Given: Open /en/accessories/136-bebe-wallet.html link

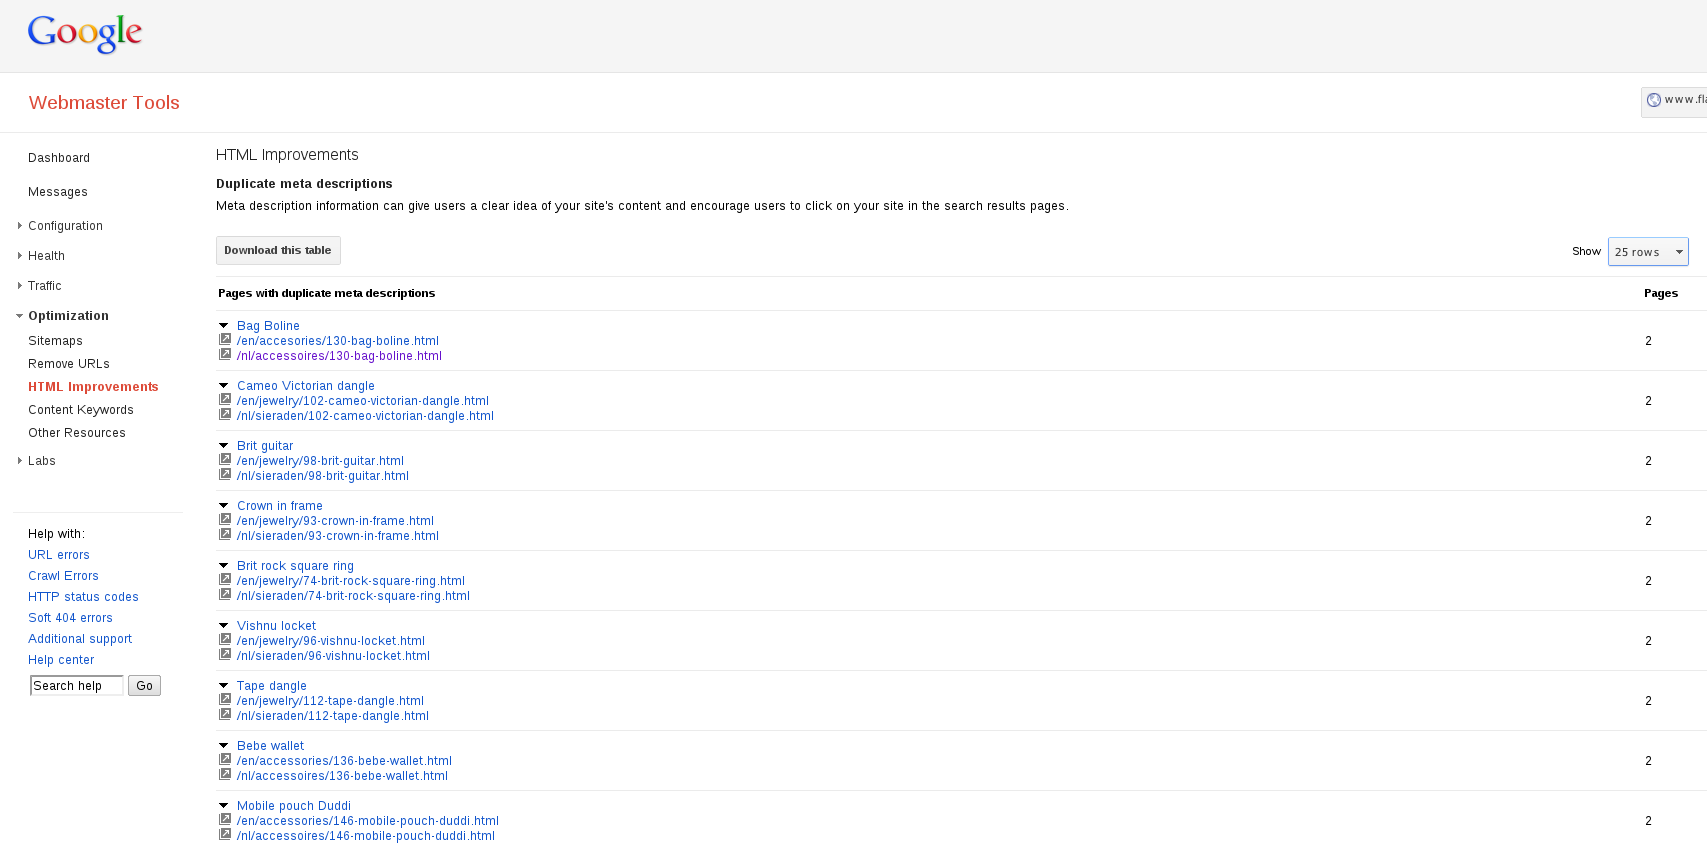Looking at the screenshot, I should coord(344,761).
